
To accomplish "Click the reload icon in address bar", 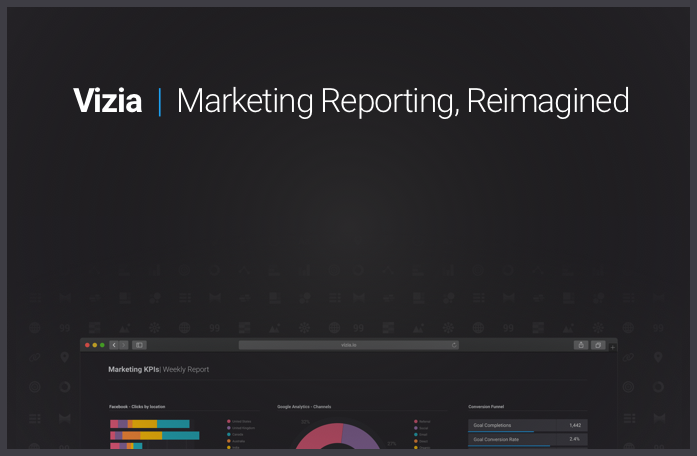I will click(x=454, y=345).
